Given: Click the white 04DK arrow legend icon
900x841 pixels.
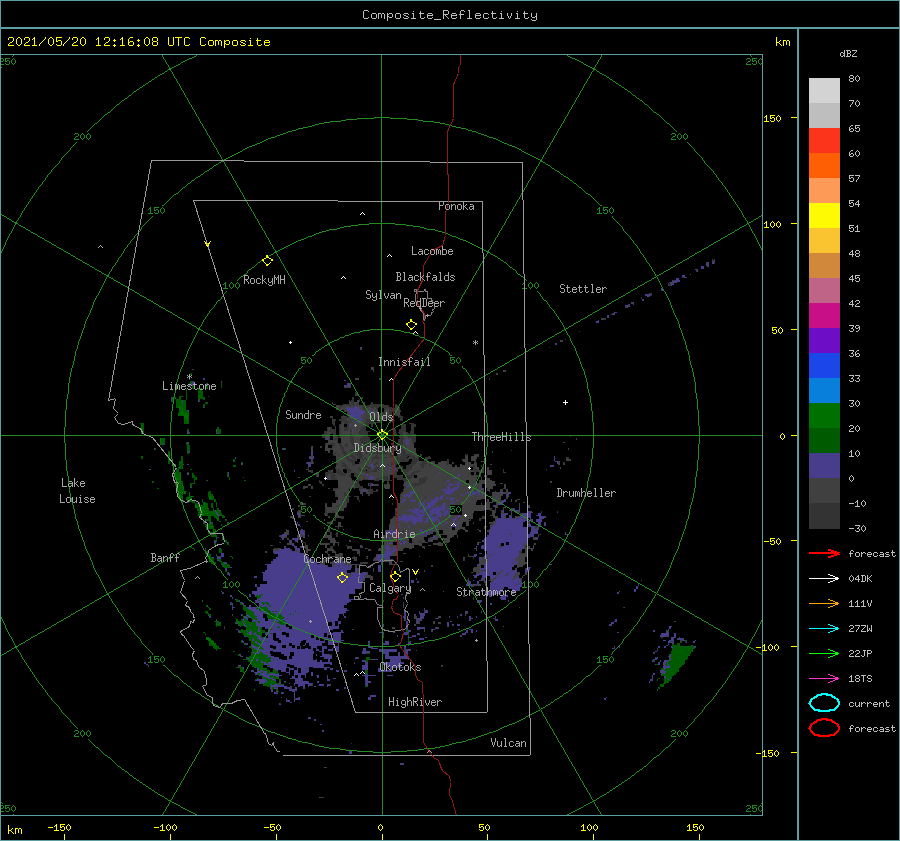Looking at the screenshot, I should (x=824, y=578).
